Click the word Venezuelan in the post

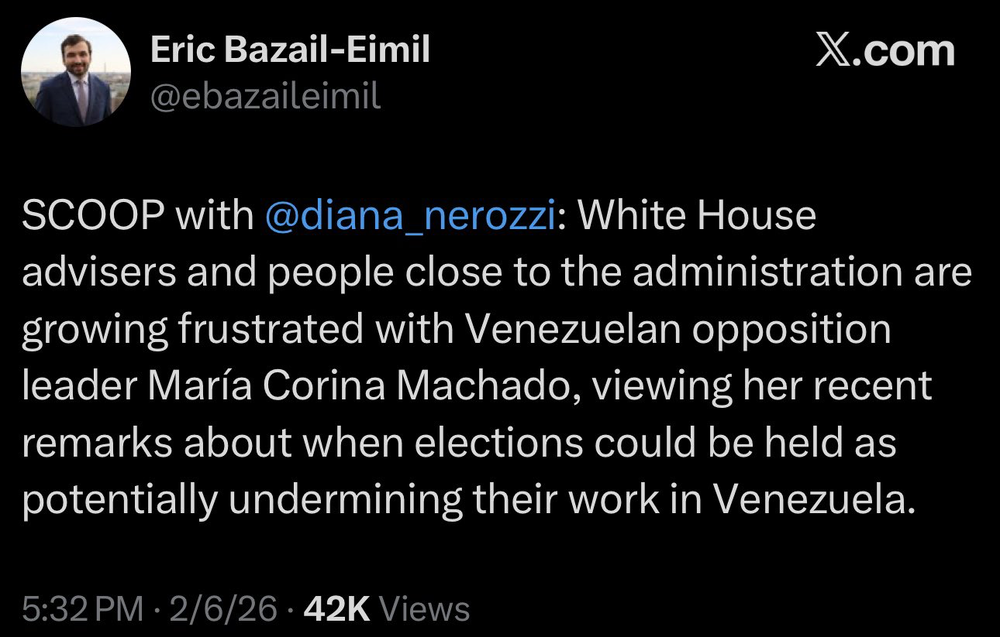(572, 329)
